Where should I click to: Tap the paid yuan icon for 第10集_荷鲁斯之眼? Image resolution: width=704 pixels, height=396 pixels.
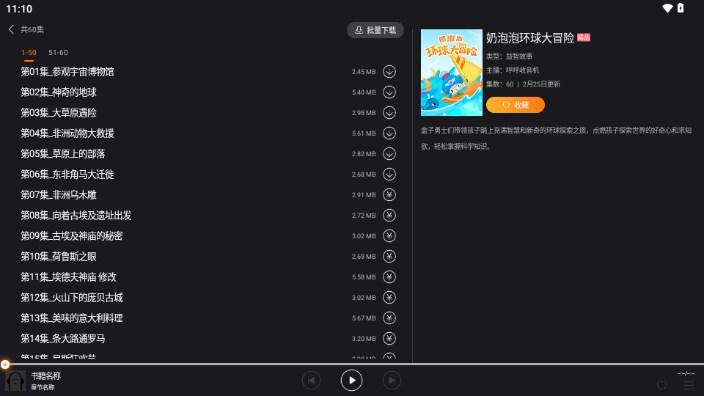389,256
